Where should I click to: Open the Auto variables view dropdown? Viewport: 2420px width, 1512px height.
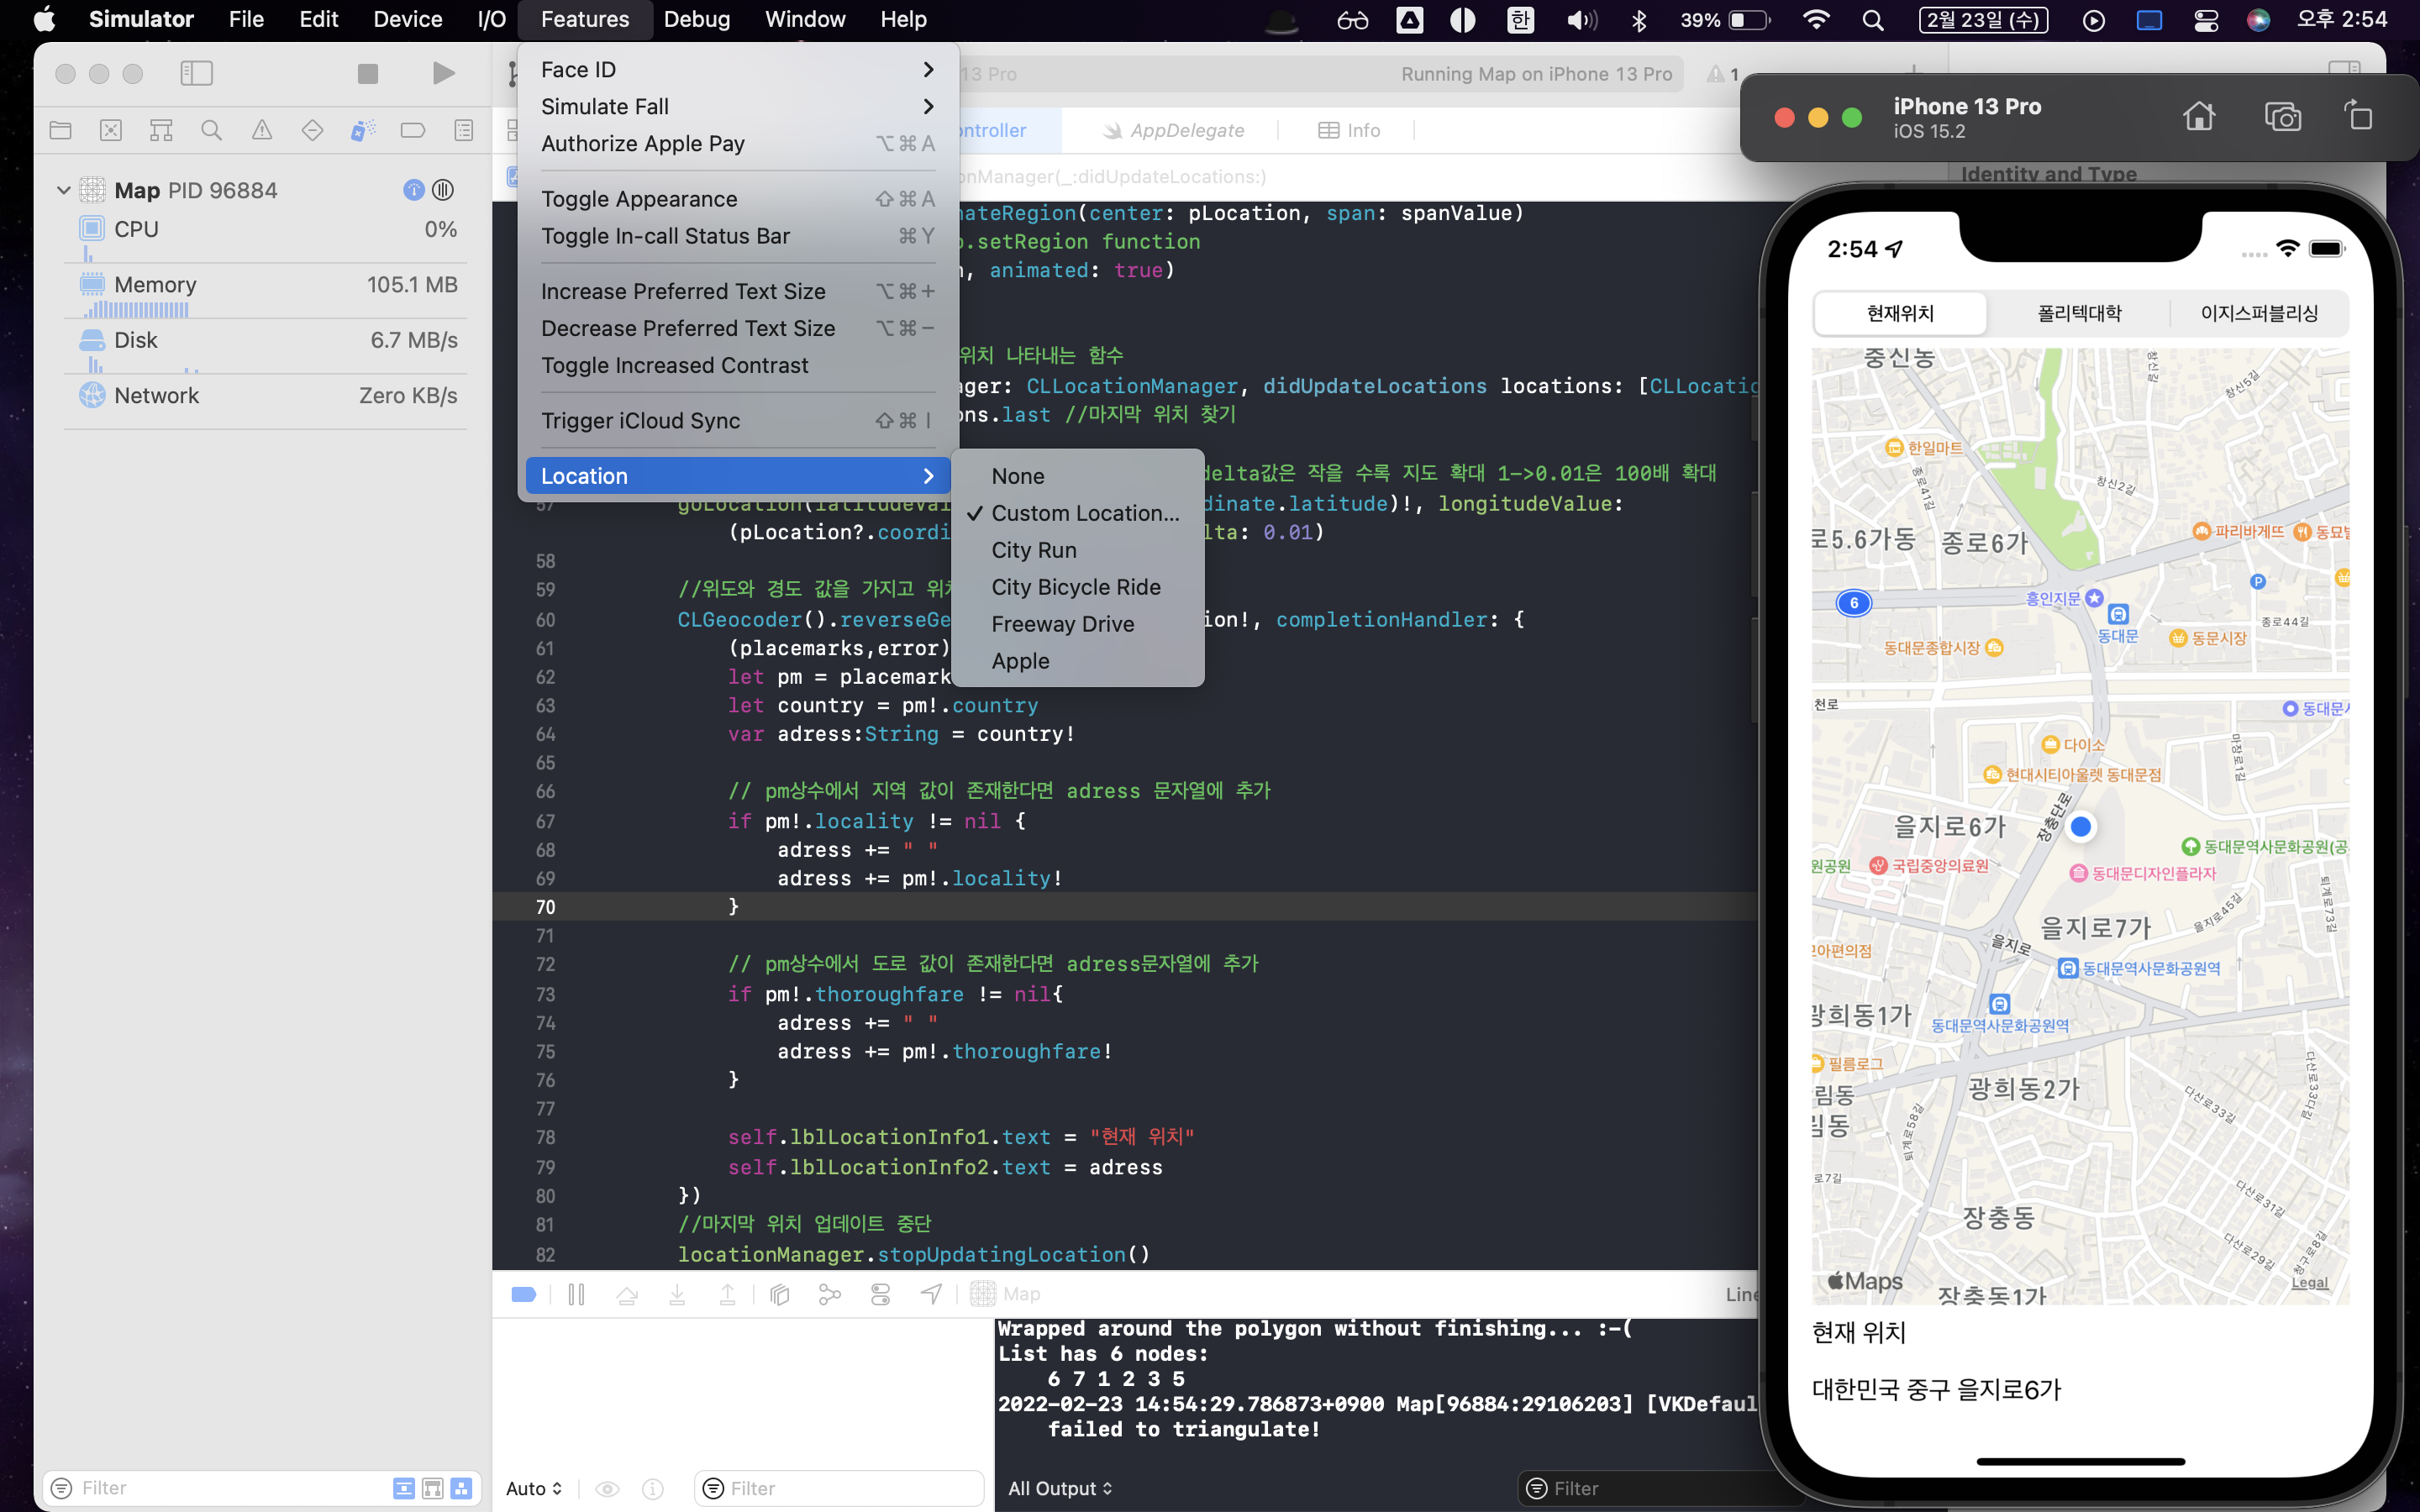coord(534,1488)
